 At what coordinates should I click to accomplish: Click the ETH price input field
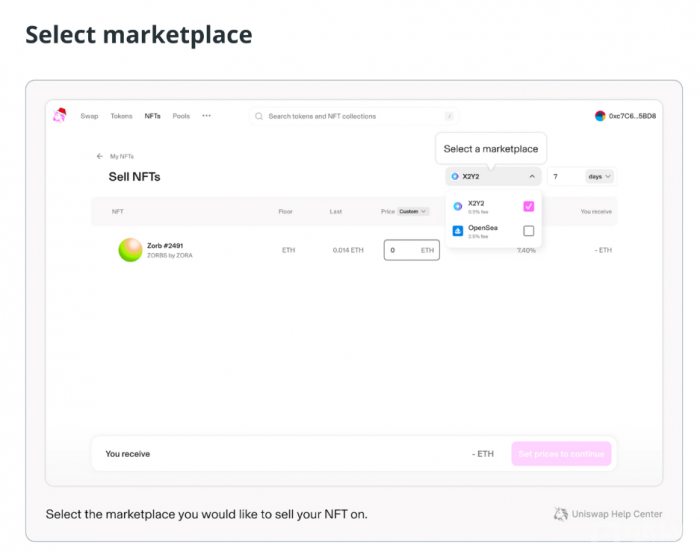412,250
